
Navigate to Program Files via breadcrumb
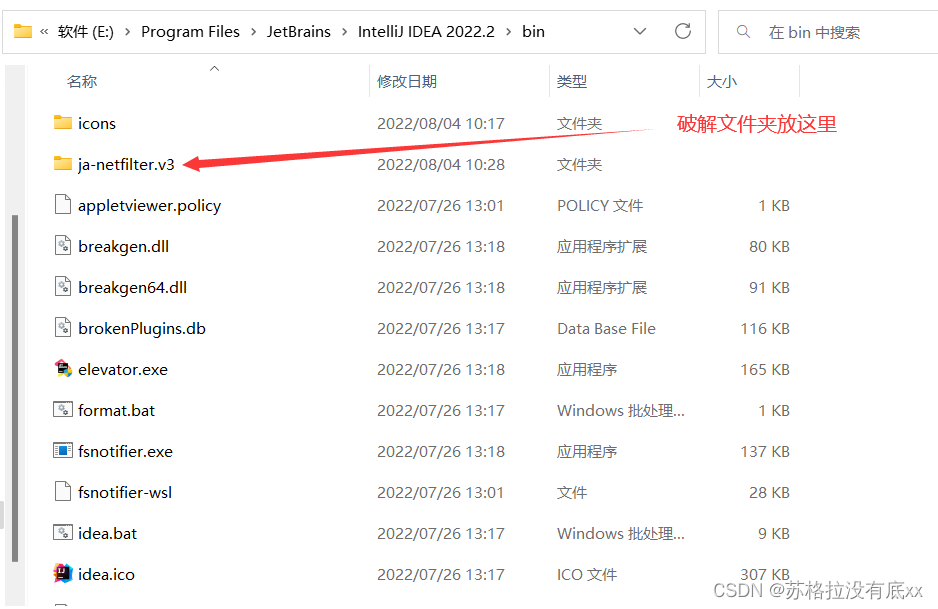point(190,31)
